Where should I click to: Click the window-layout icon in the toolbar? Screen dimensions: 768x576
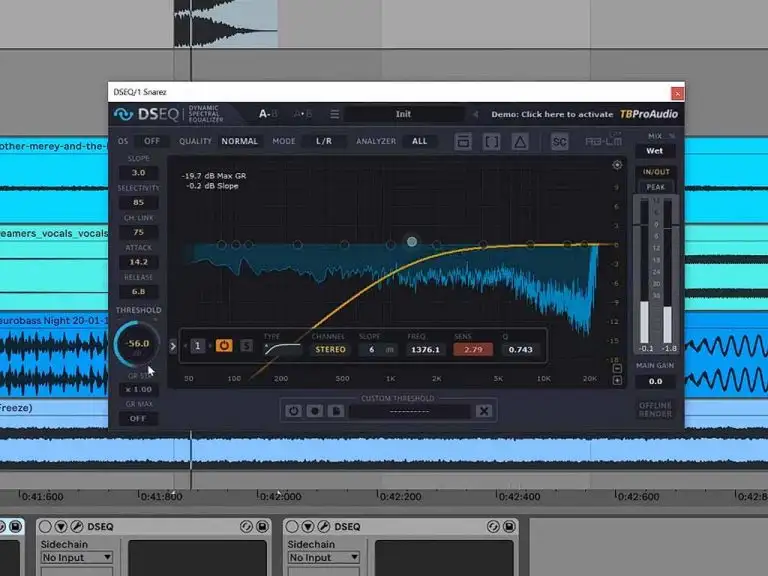(463, 142)
